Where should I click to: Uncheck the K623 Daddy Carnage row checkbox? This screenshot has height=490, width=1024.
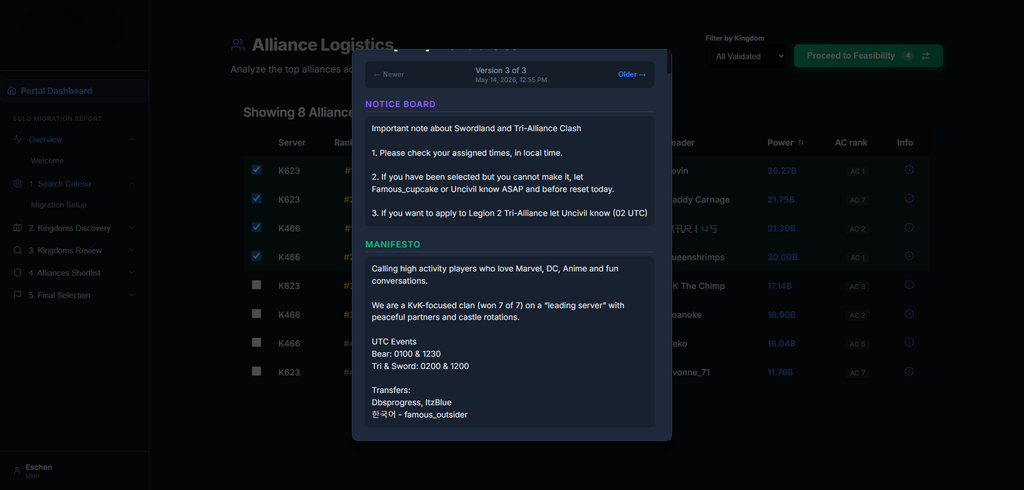pyautogui.click(x=257, y=199)
